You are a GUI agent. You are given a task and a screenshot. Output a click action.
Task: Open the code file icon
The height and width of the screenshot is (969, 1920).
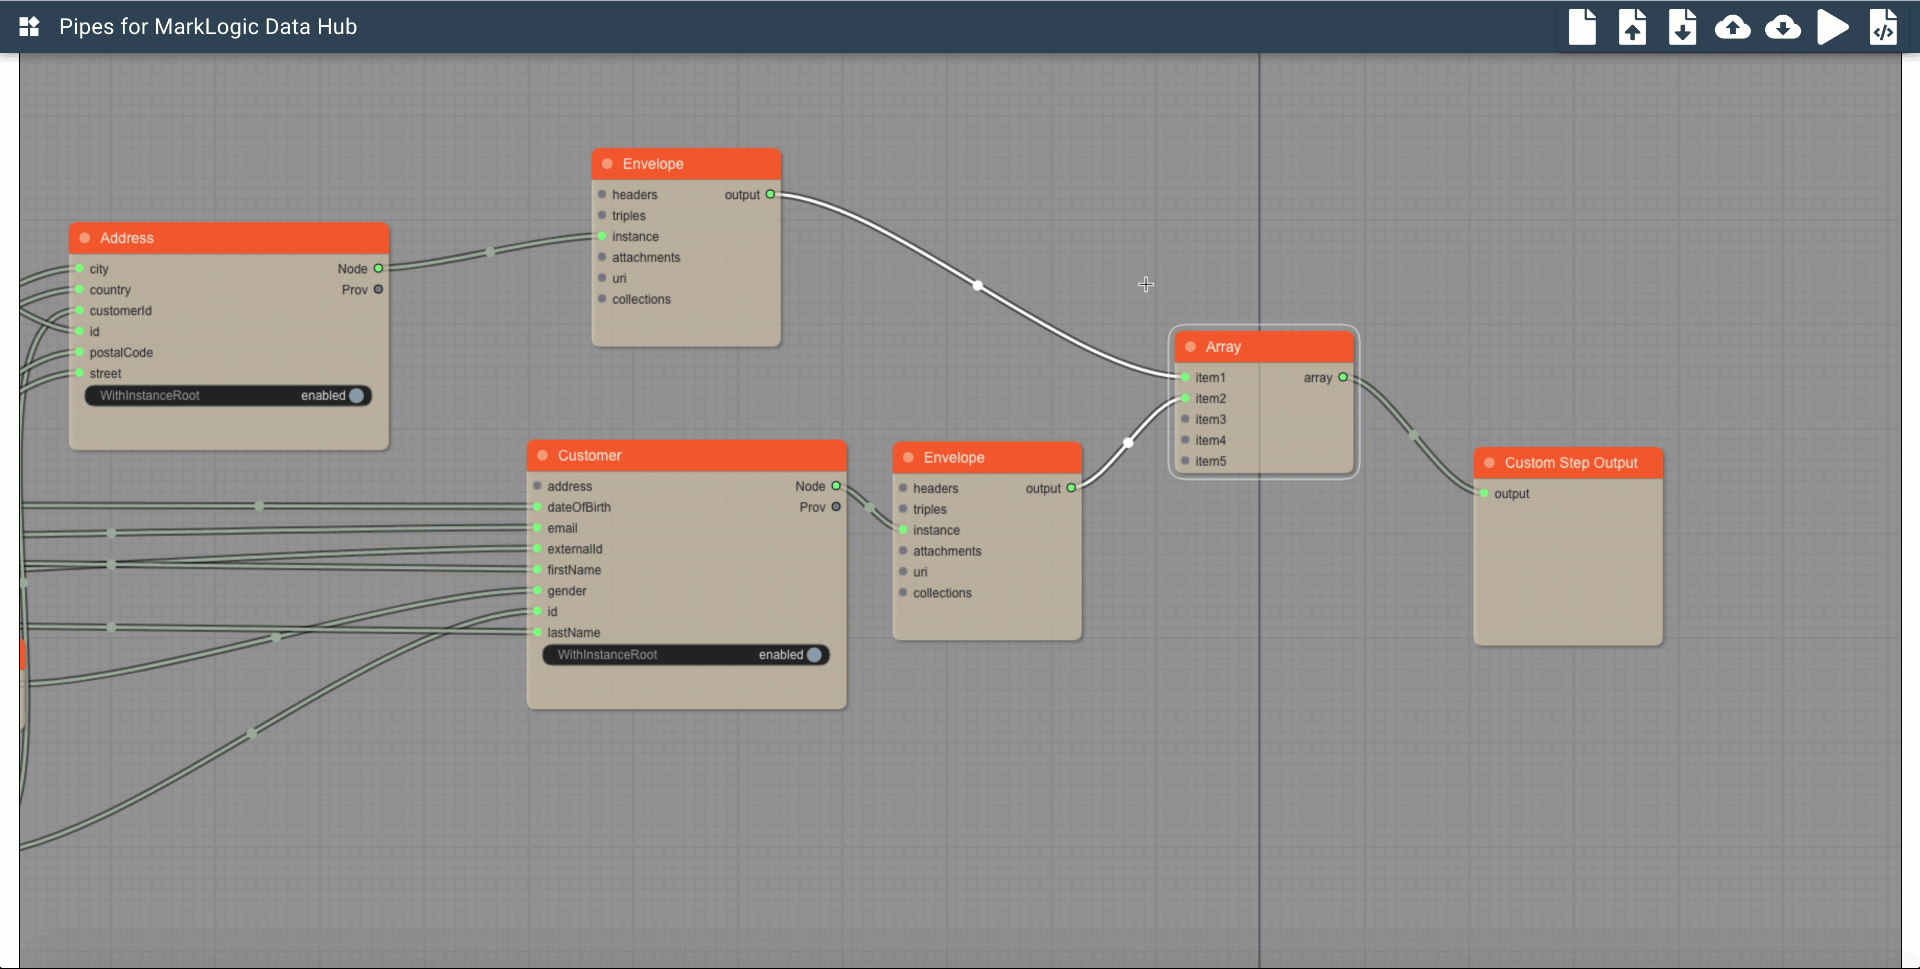pos(1883,27)
